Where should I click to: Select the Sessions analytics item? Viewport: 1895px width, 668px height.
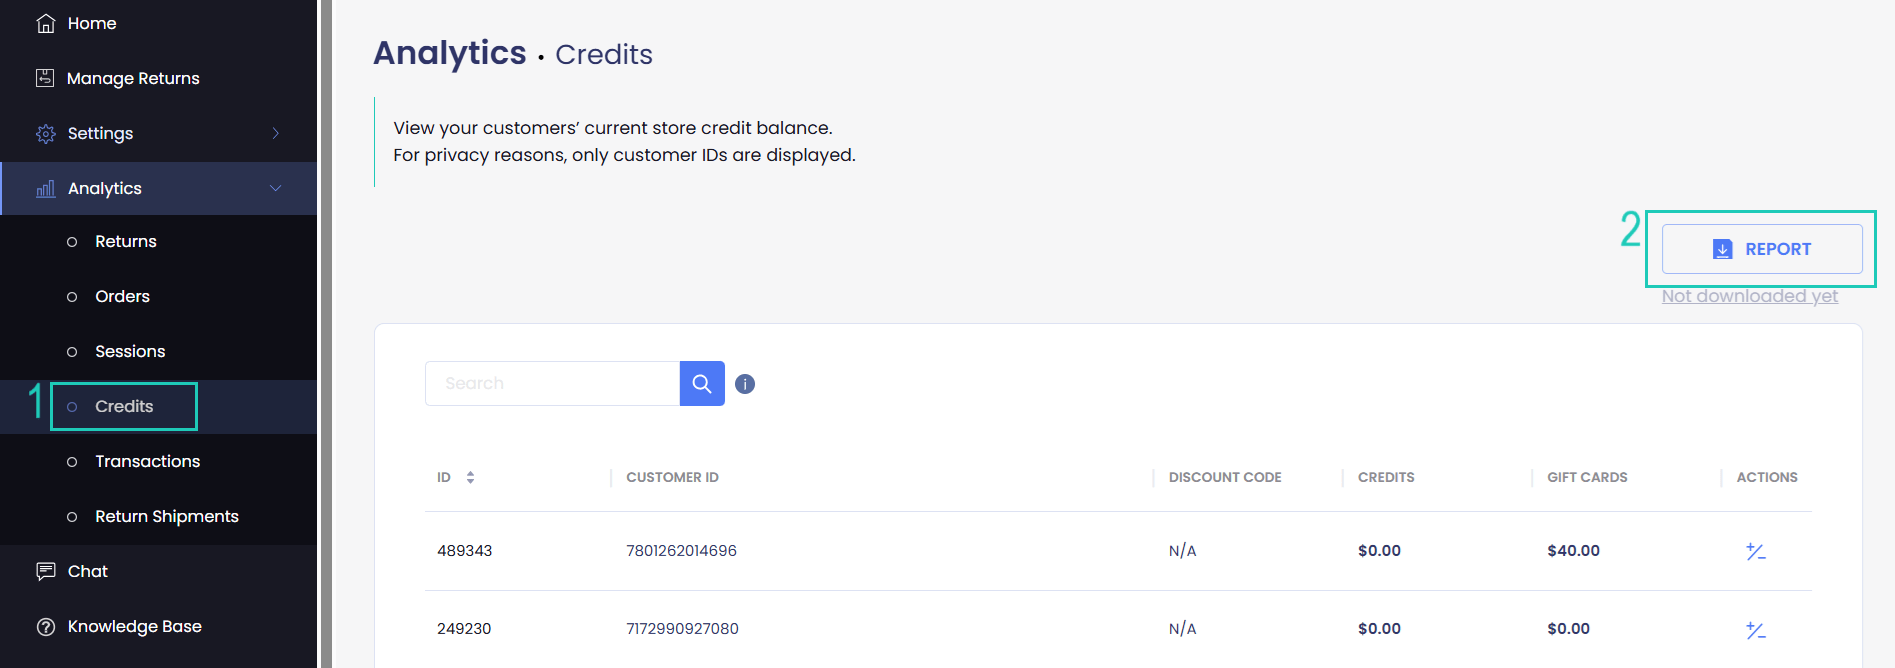click(130, 352)
